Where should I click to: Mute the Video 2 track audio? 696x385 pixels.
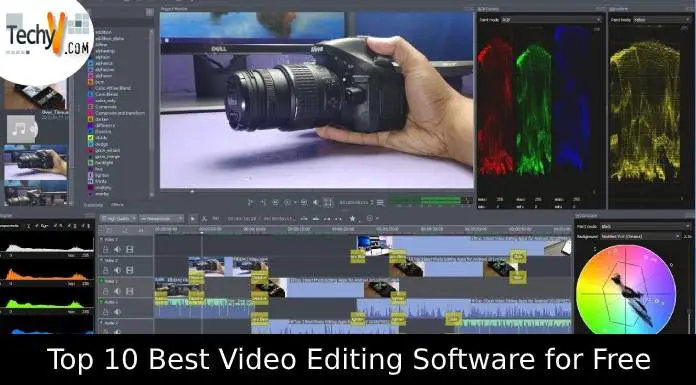(117, 270)
